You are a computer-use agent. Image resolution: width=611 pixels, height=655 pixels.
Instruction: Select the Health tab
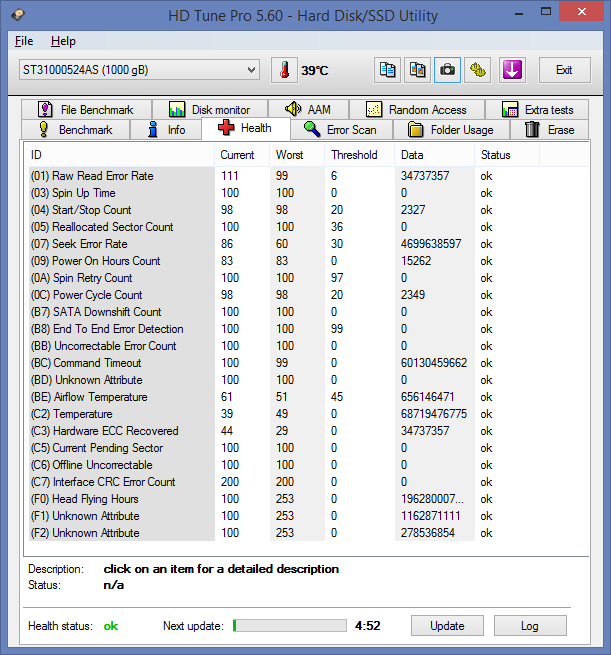coord(246,128)
